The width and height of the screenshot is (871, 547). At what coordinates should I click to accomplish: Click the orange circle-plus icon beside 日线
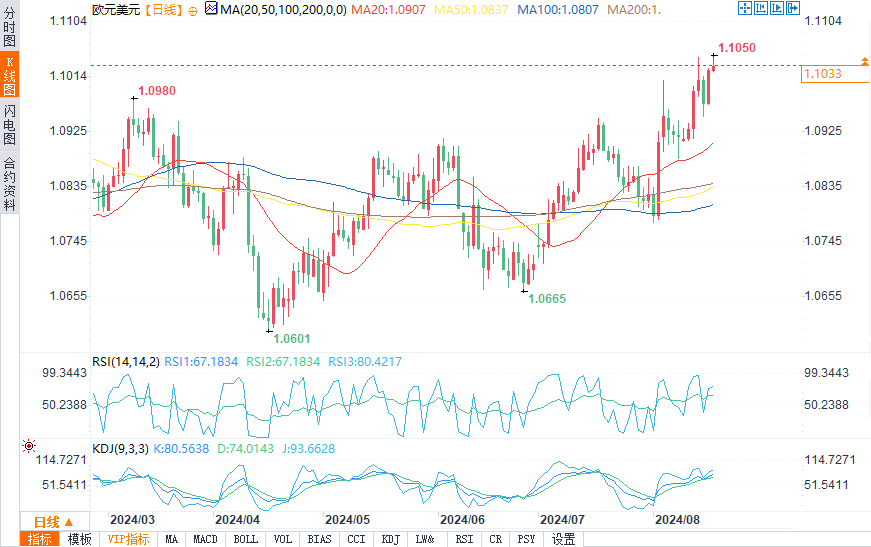pos(193,11)
